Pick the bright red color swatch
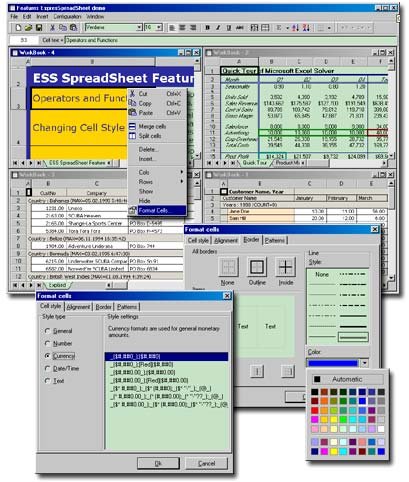The height and width of the screenshot is (482, 409). 315,410
